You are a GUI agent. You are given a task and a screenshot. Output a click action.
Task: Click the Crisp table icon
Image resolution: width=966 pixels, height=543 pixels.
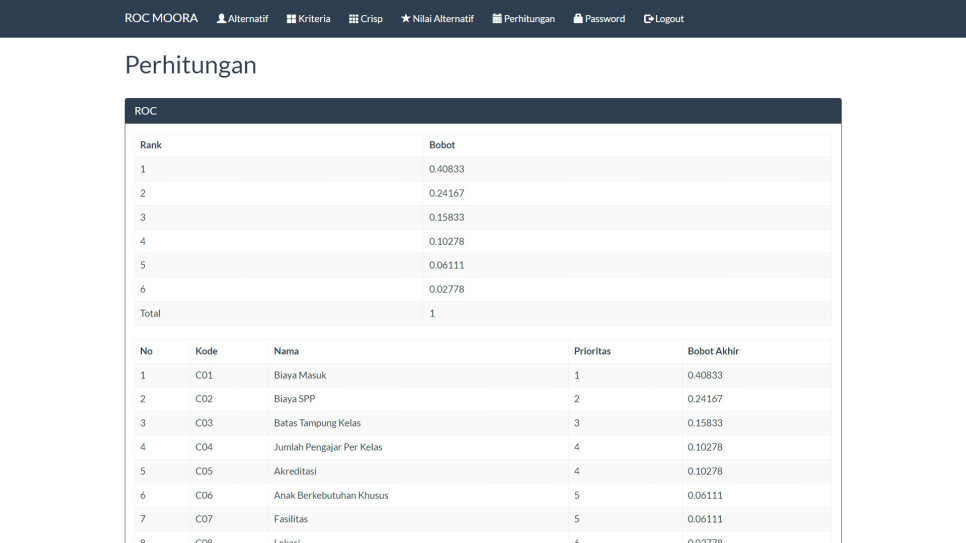tap(354, 18)
